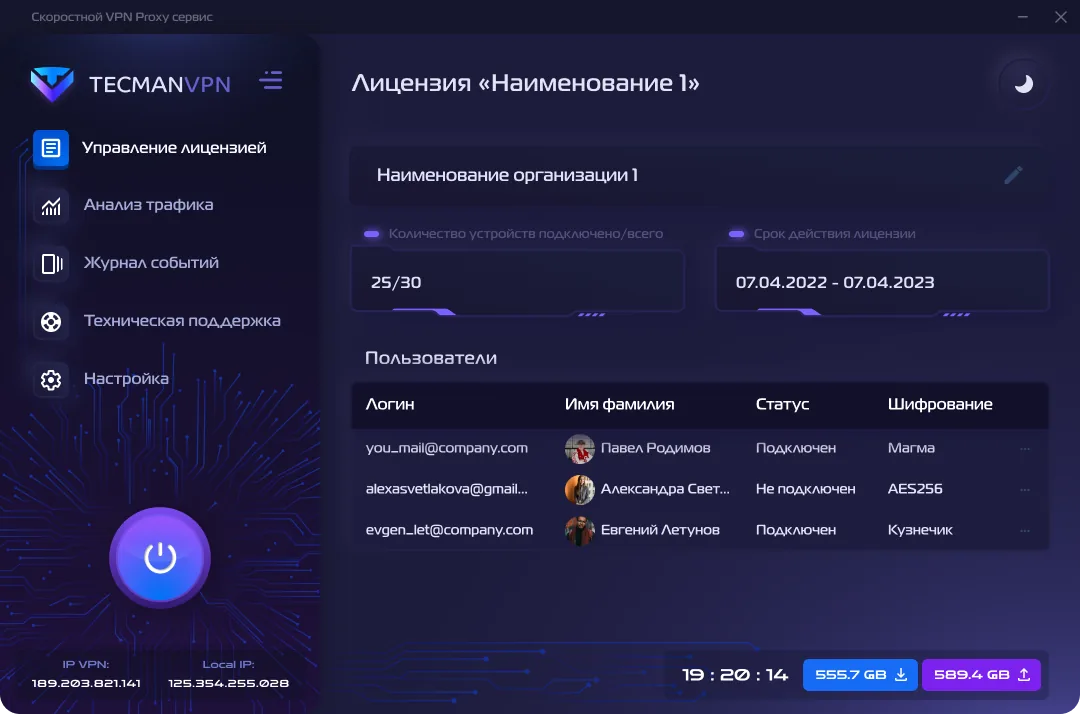Click the download arrow icon

(x=901, y=675)
